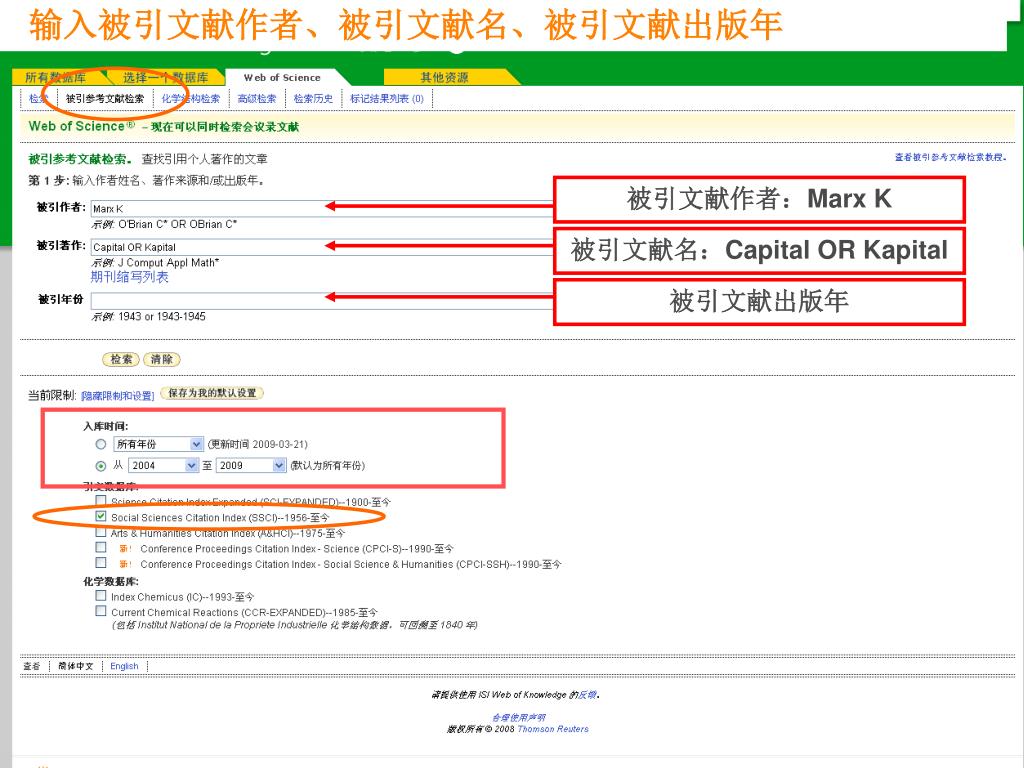Click the 示例 O'Brian C* OR OBrian C* text
This screenshot has height=768, width=1024.
(164, 224)
